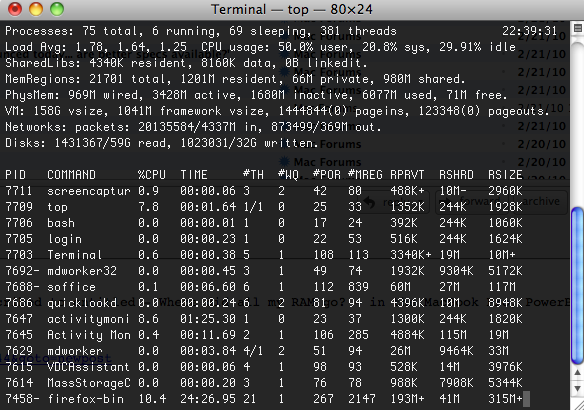Click the SharedLibs summary line

coord(186,63)
